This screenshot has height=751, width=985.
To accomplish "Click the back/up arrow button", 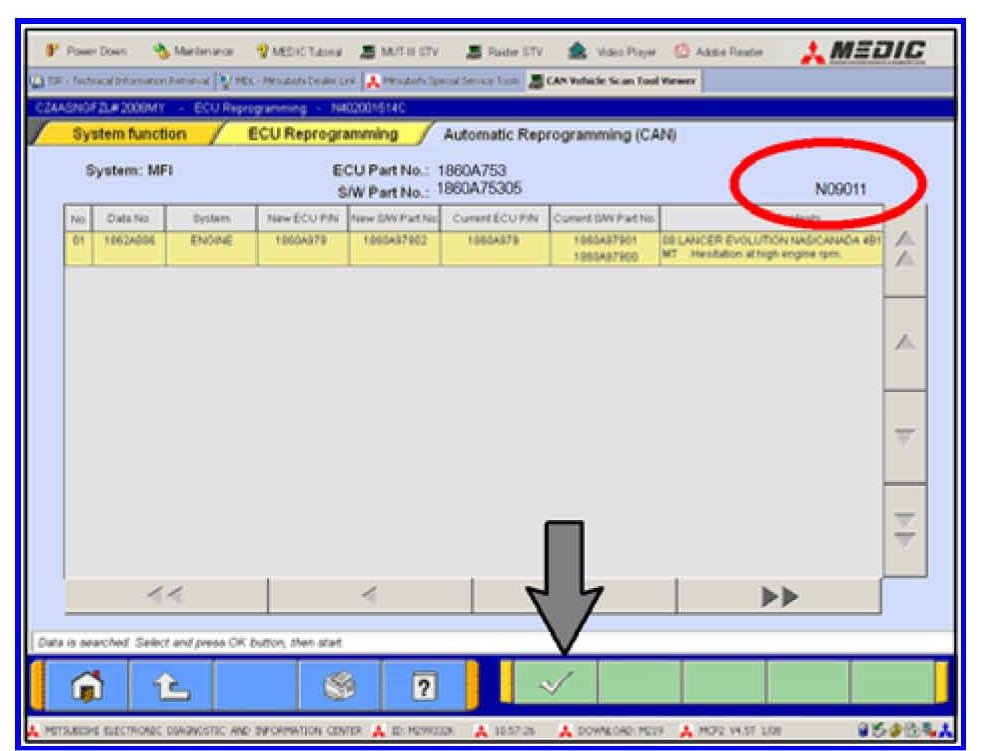I will [170, 686].
